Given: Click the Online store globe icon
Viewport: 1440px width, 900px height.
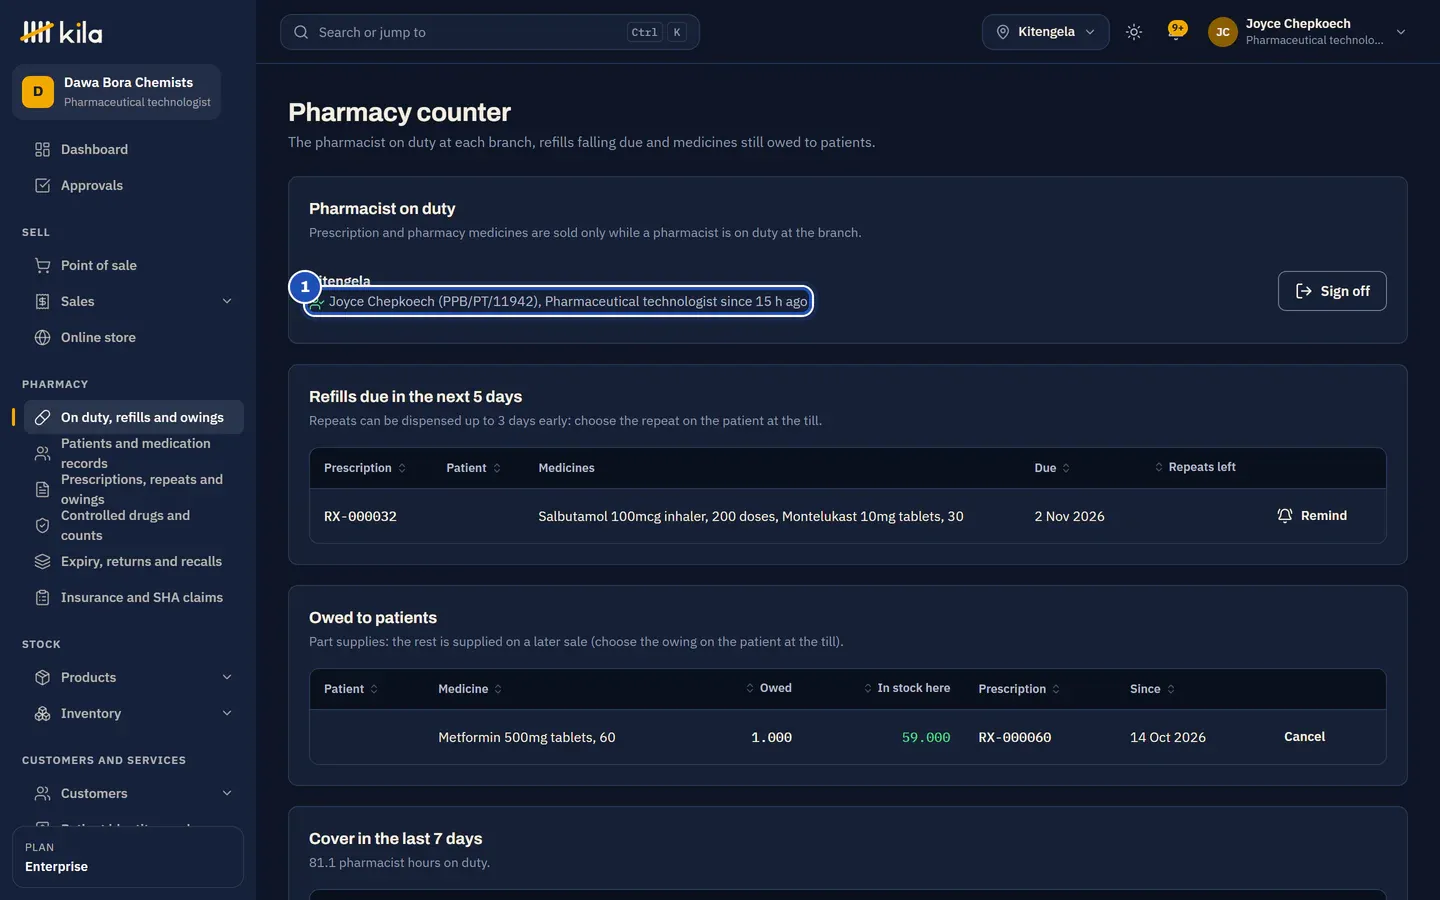Looking at the screenshot, I should pos(42,338).
